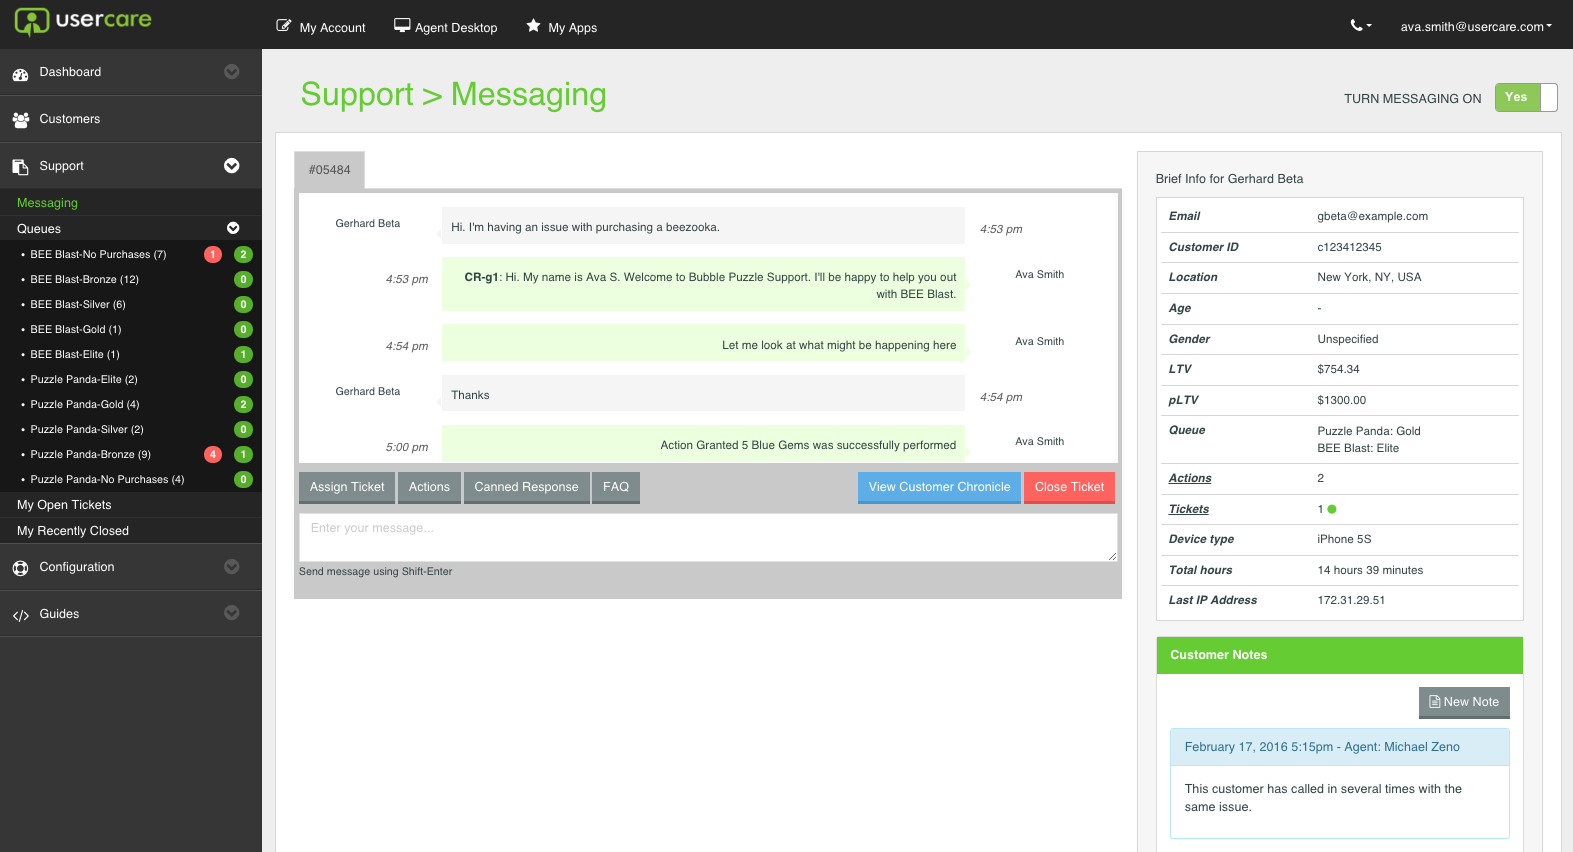Click red badge on Puzzle Panda-Bronze

coord(213,455)
